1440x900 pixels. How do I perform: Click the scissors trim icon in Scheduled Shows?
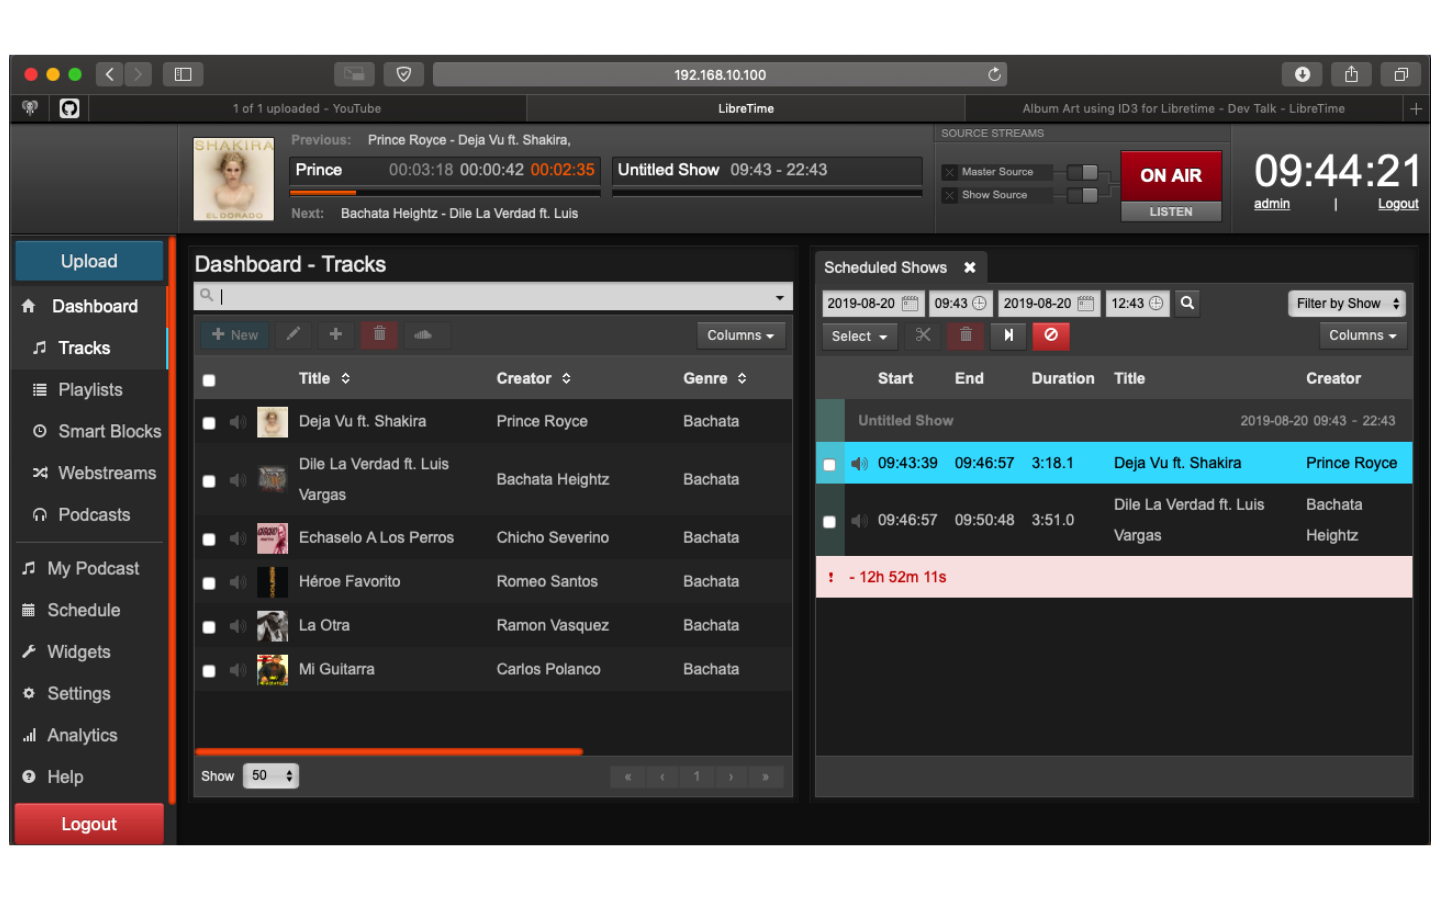[x=923, y=336]
